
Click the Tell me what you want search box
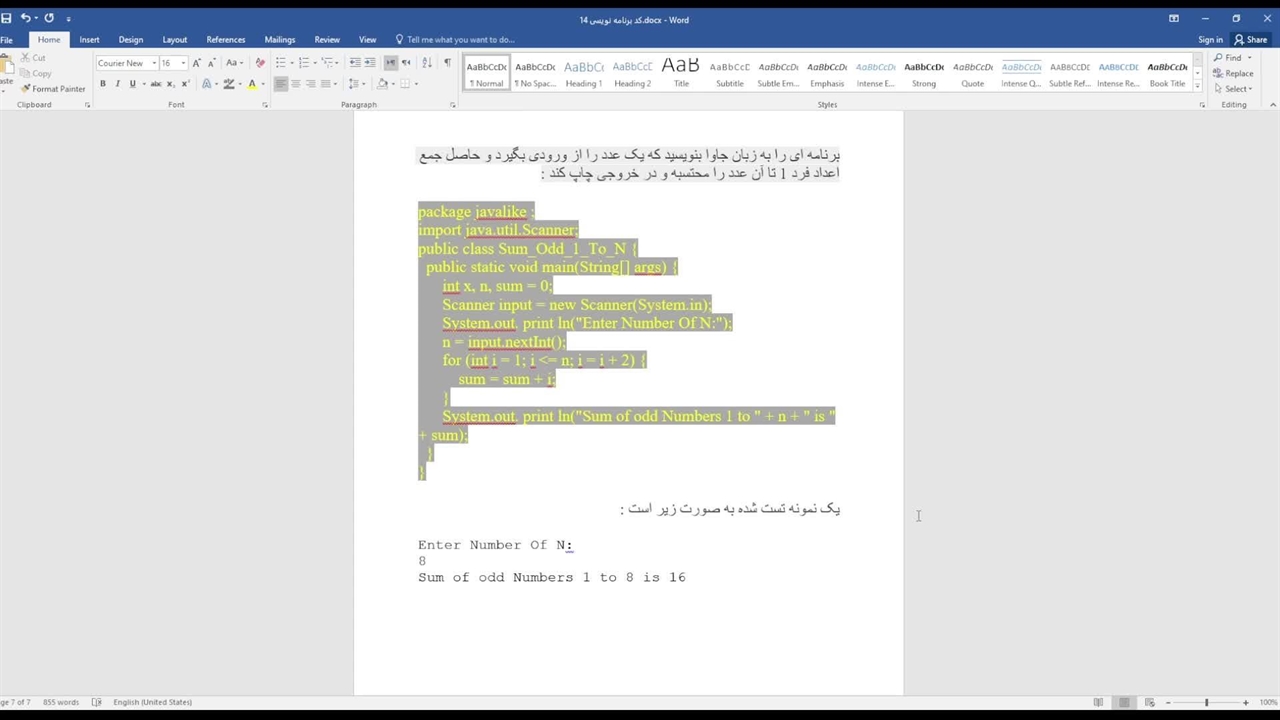(460, 40)
